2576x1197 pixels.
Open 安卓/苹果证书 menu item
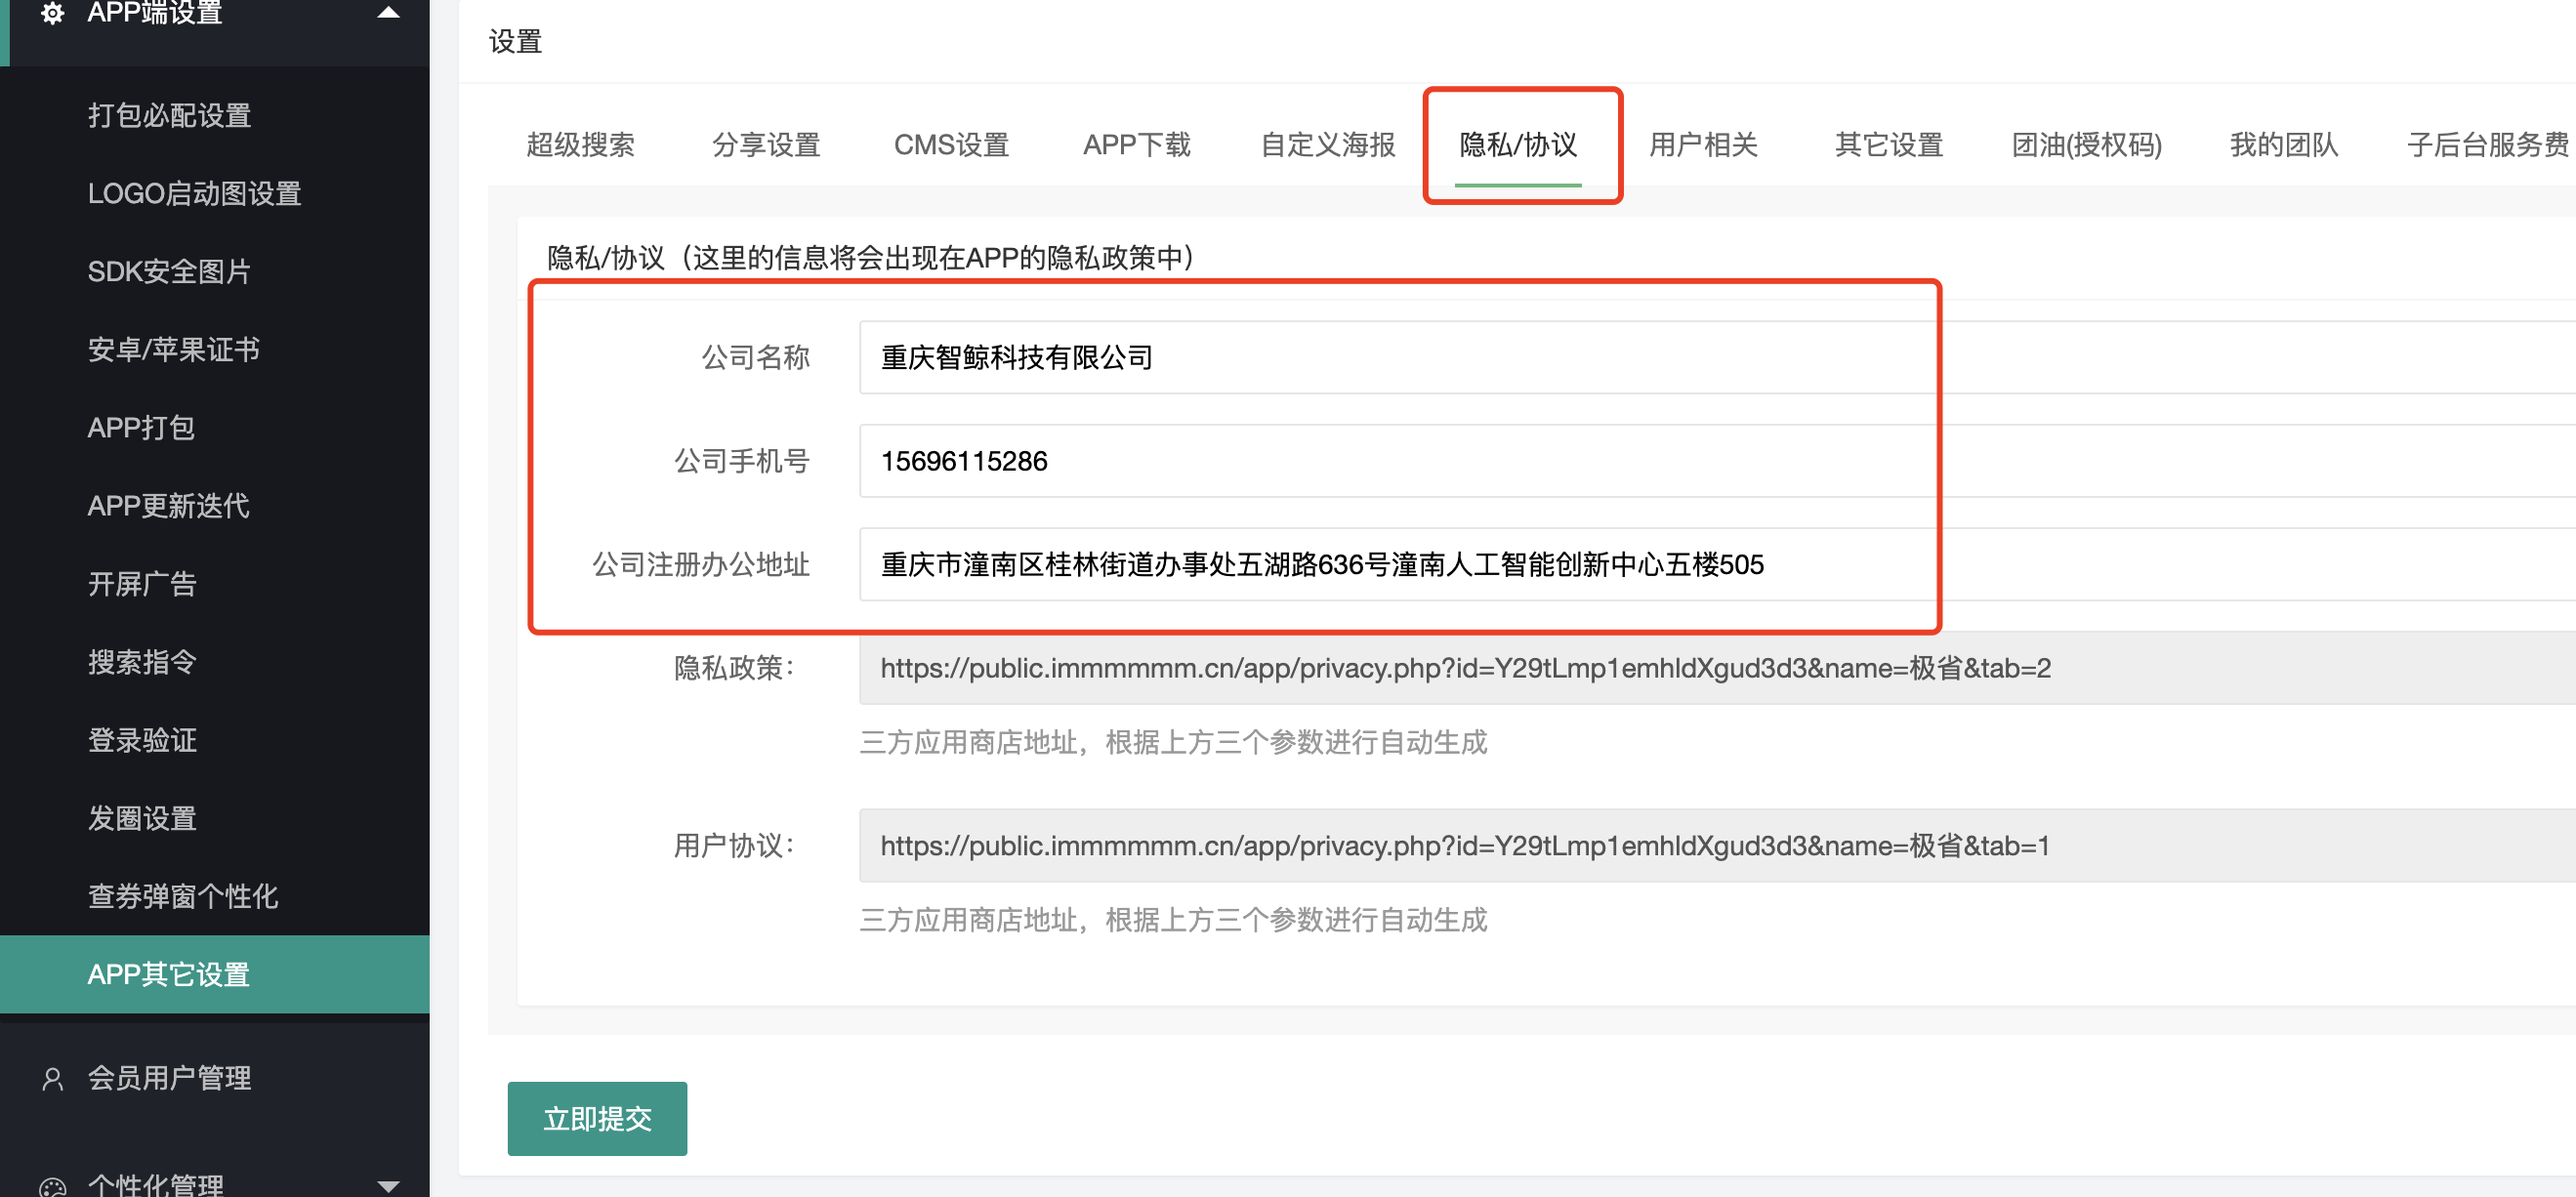pyautogui.click(x=174, y=350)
